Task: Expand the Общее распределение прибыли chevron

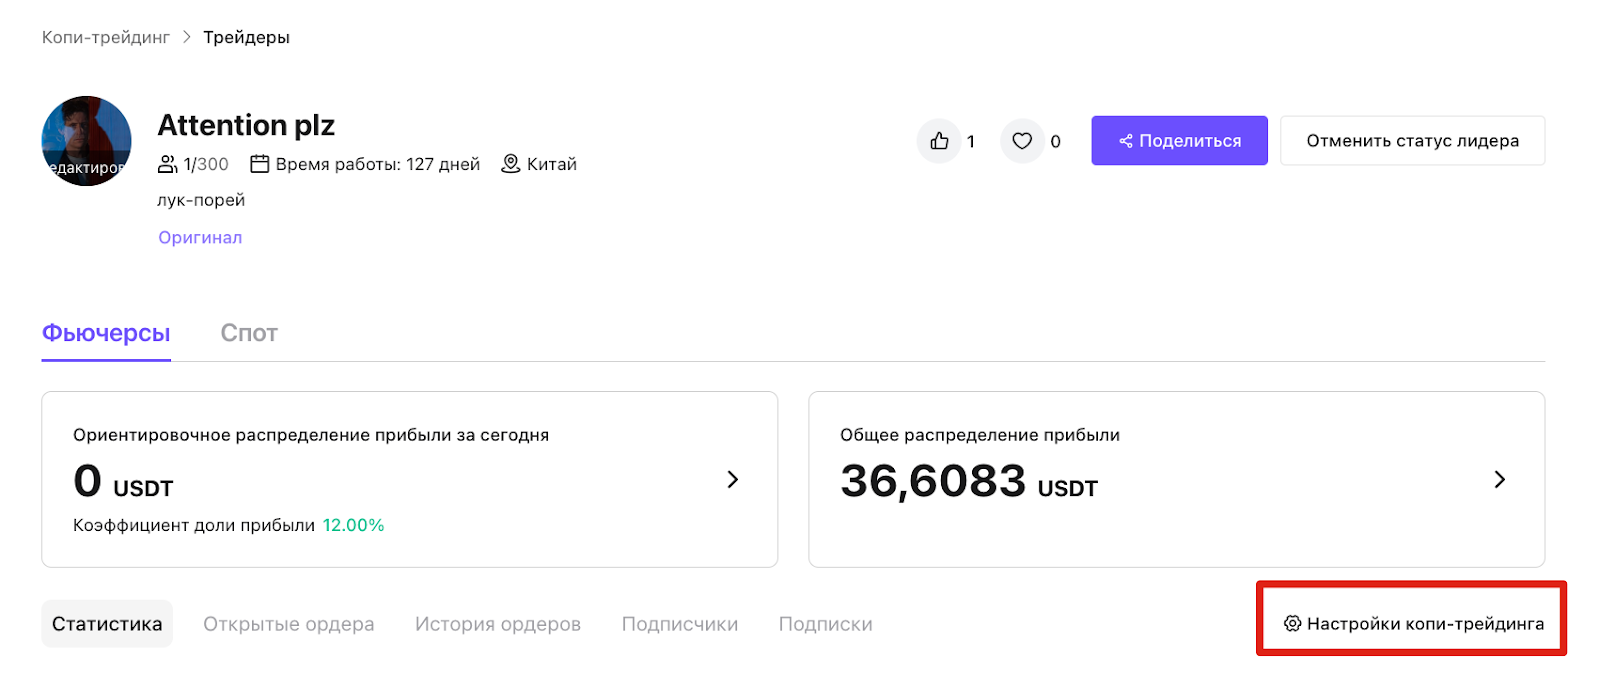Action: tap(1500, 479)
